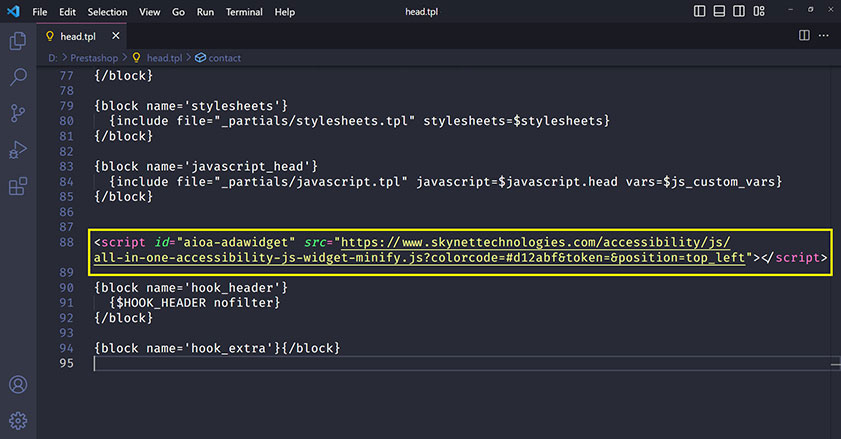Image resolution: width=841 pixels, height=439 pixels.
Task: Toggle primary side bar layout icon
Action: coord(699,11)
